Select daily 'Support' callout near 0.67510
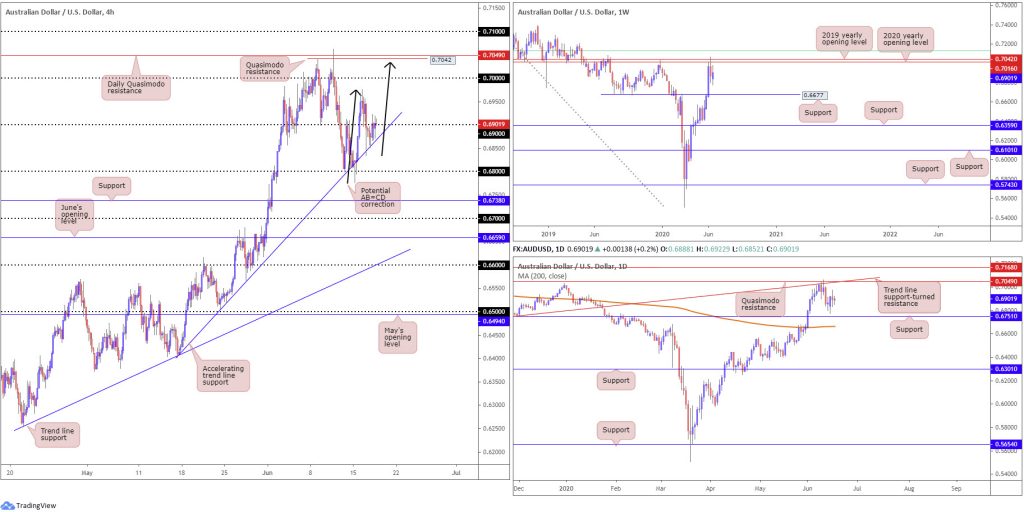The image size is (1024, 512). [910, 329]
